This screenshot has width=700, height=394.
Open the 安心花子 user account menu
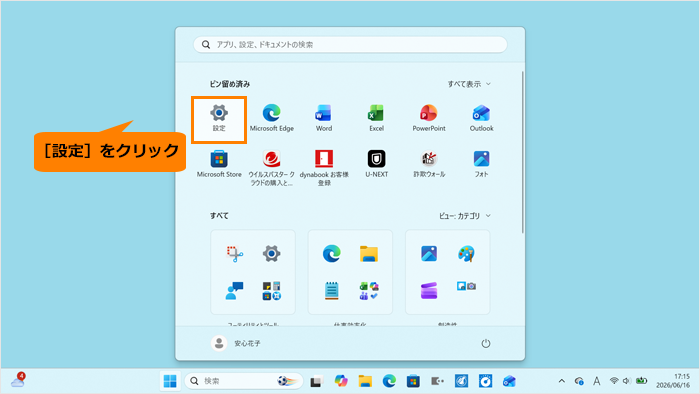click(x=236, y=343)
